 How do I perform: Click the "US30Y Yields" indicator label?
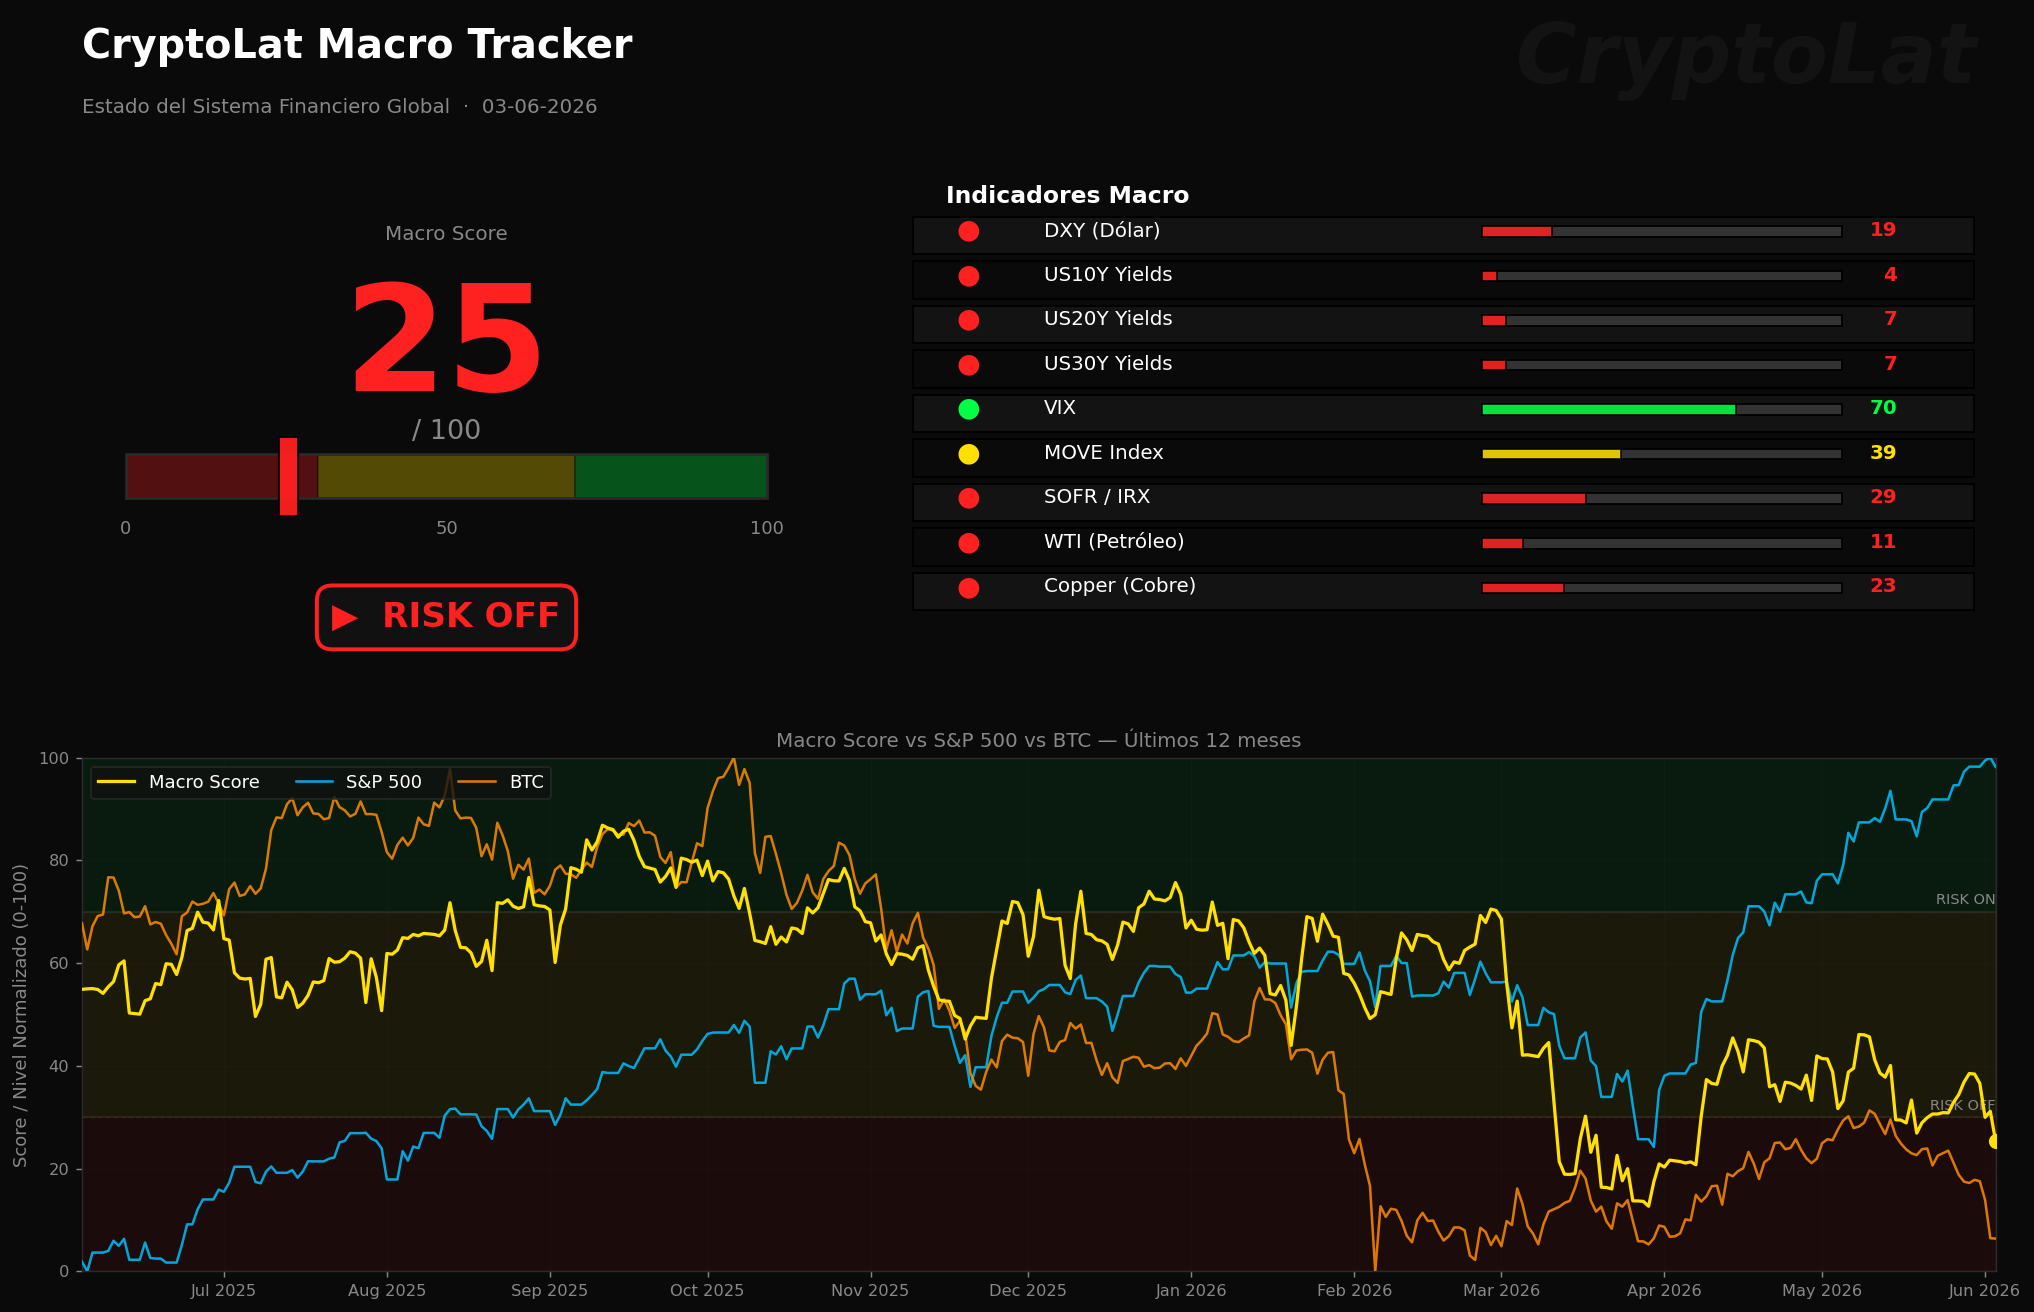point(1108,364)
